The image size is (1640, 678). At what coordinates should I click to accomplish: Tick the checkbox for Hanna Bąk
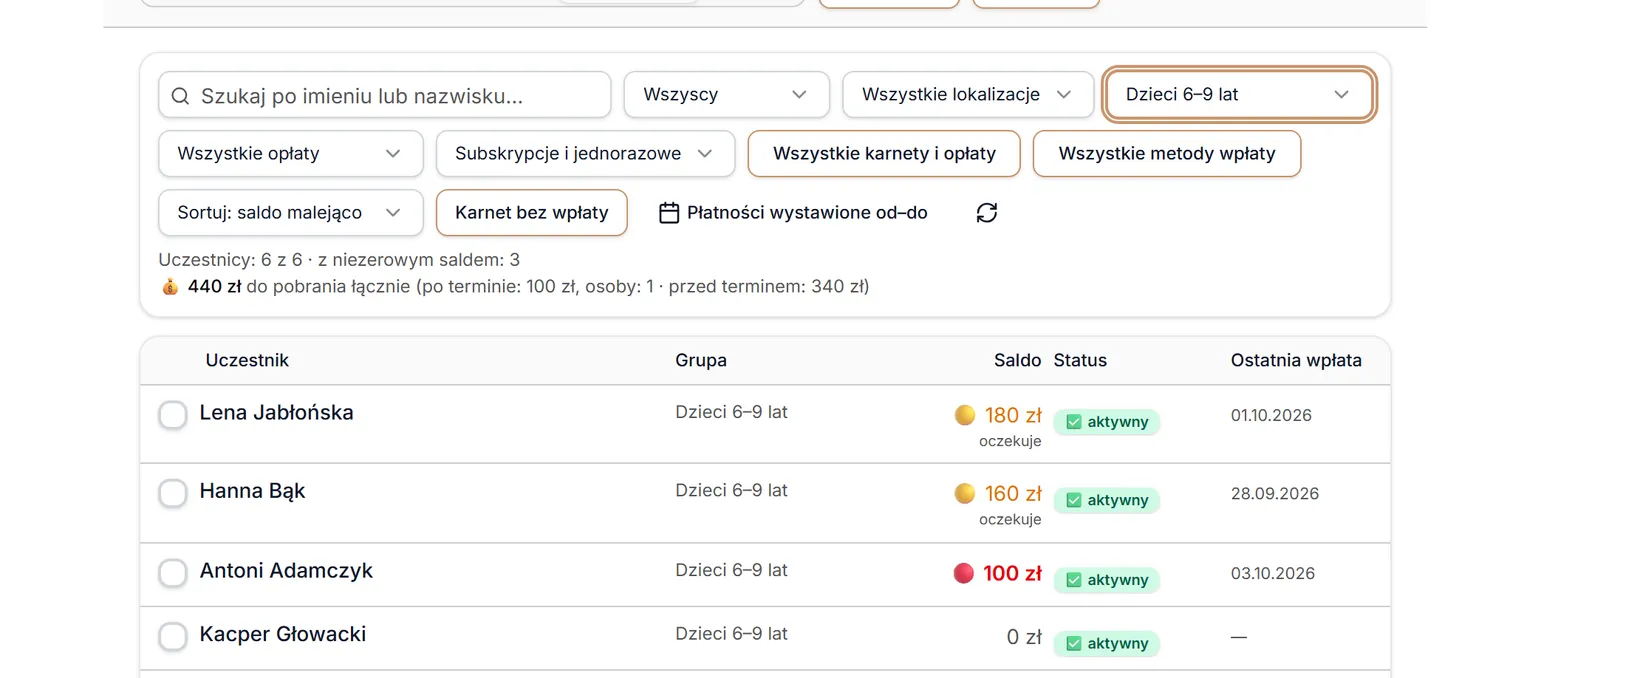173,493
